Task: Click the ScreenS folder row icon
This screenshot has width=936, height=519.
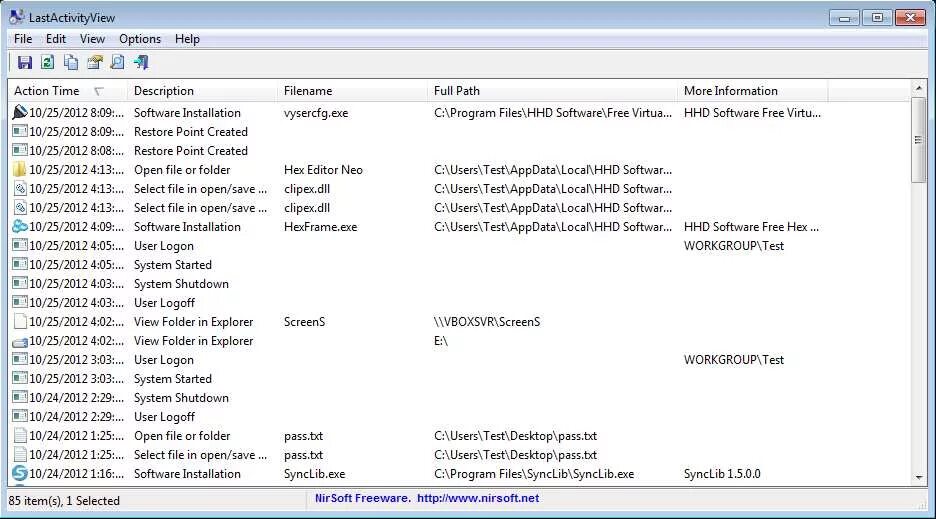Action: point(20,322)
